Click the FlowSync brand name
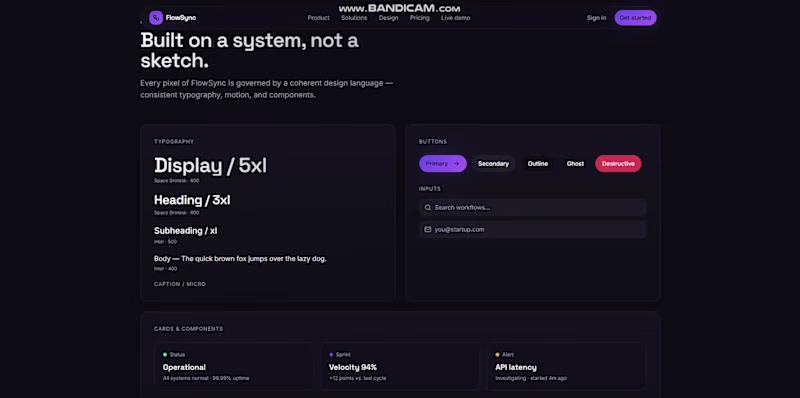800x398 pixels. point(181,18)
